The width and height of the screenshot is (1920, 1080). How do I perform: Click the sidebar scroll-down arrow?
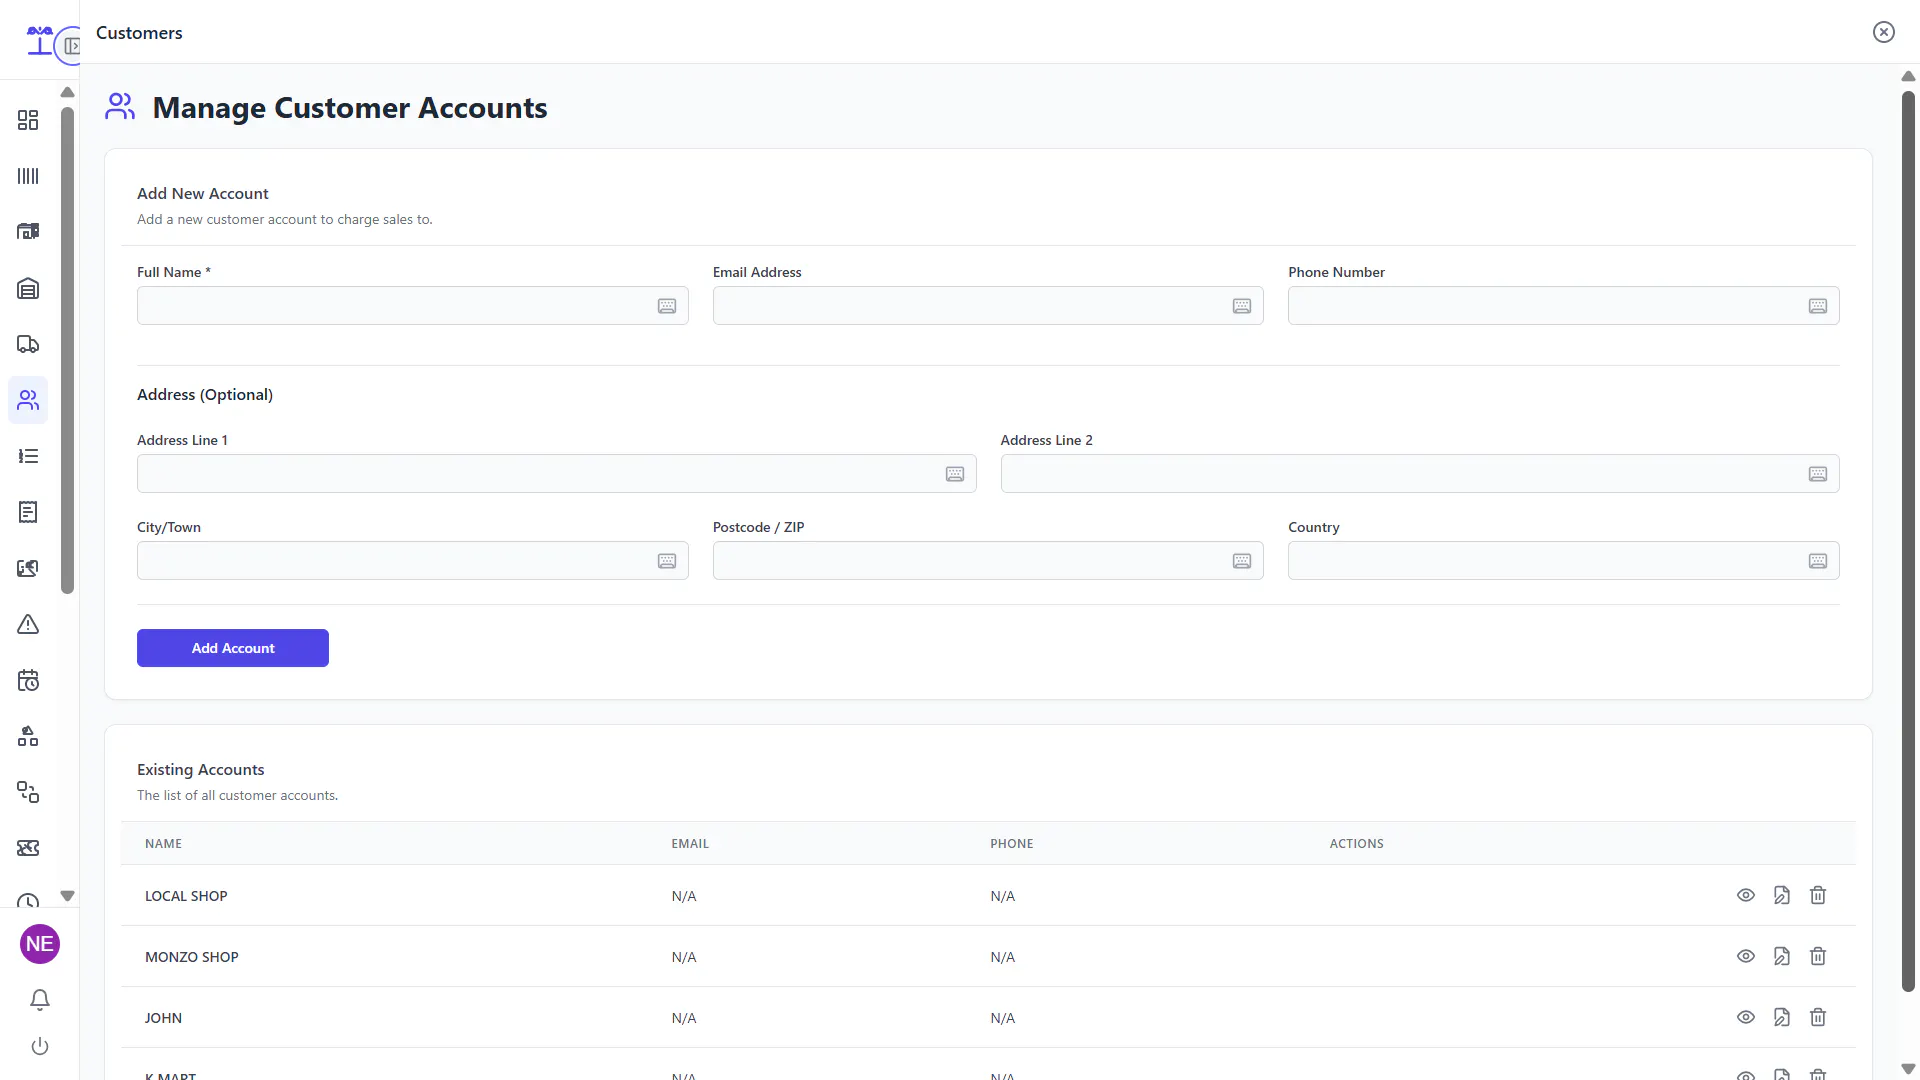click(x=67, y=896)
